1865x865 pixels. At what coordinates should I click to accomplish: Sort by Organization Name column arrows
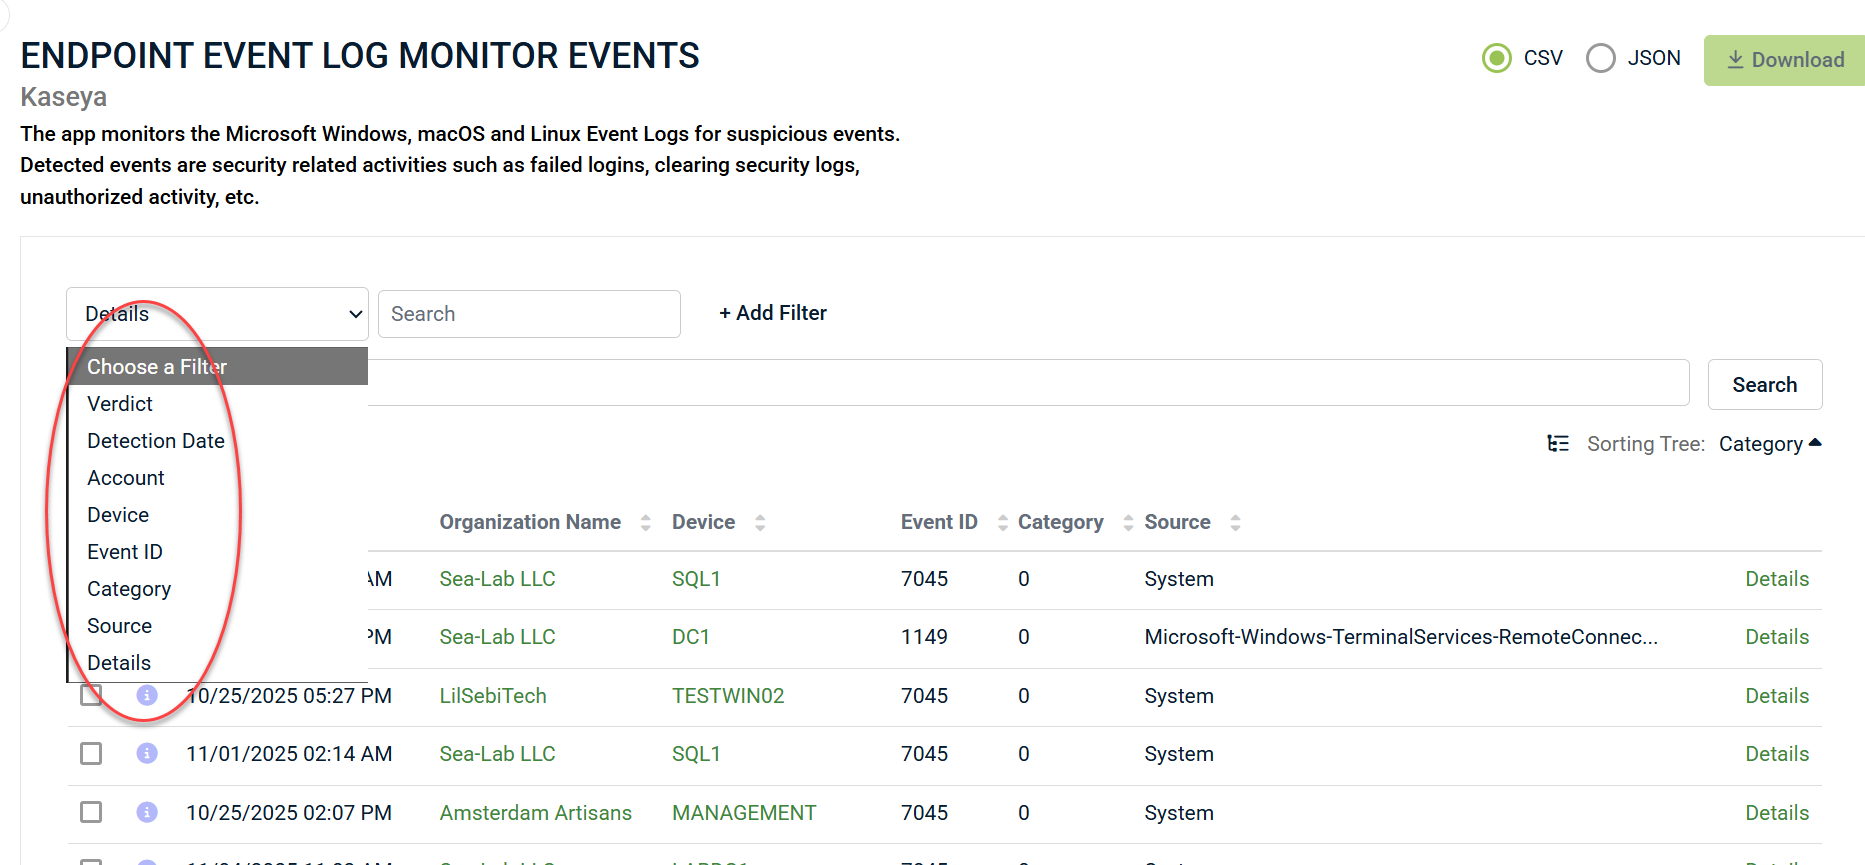pyautogui.click(x=646, y=523)
